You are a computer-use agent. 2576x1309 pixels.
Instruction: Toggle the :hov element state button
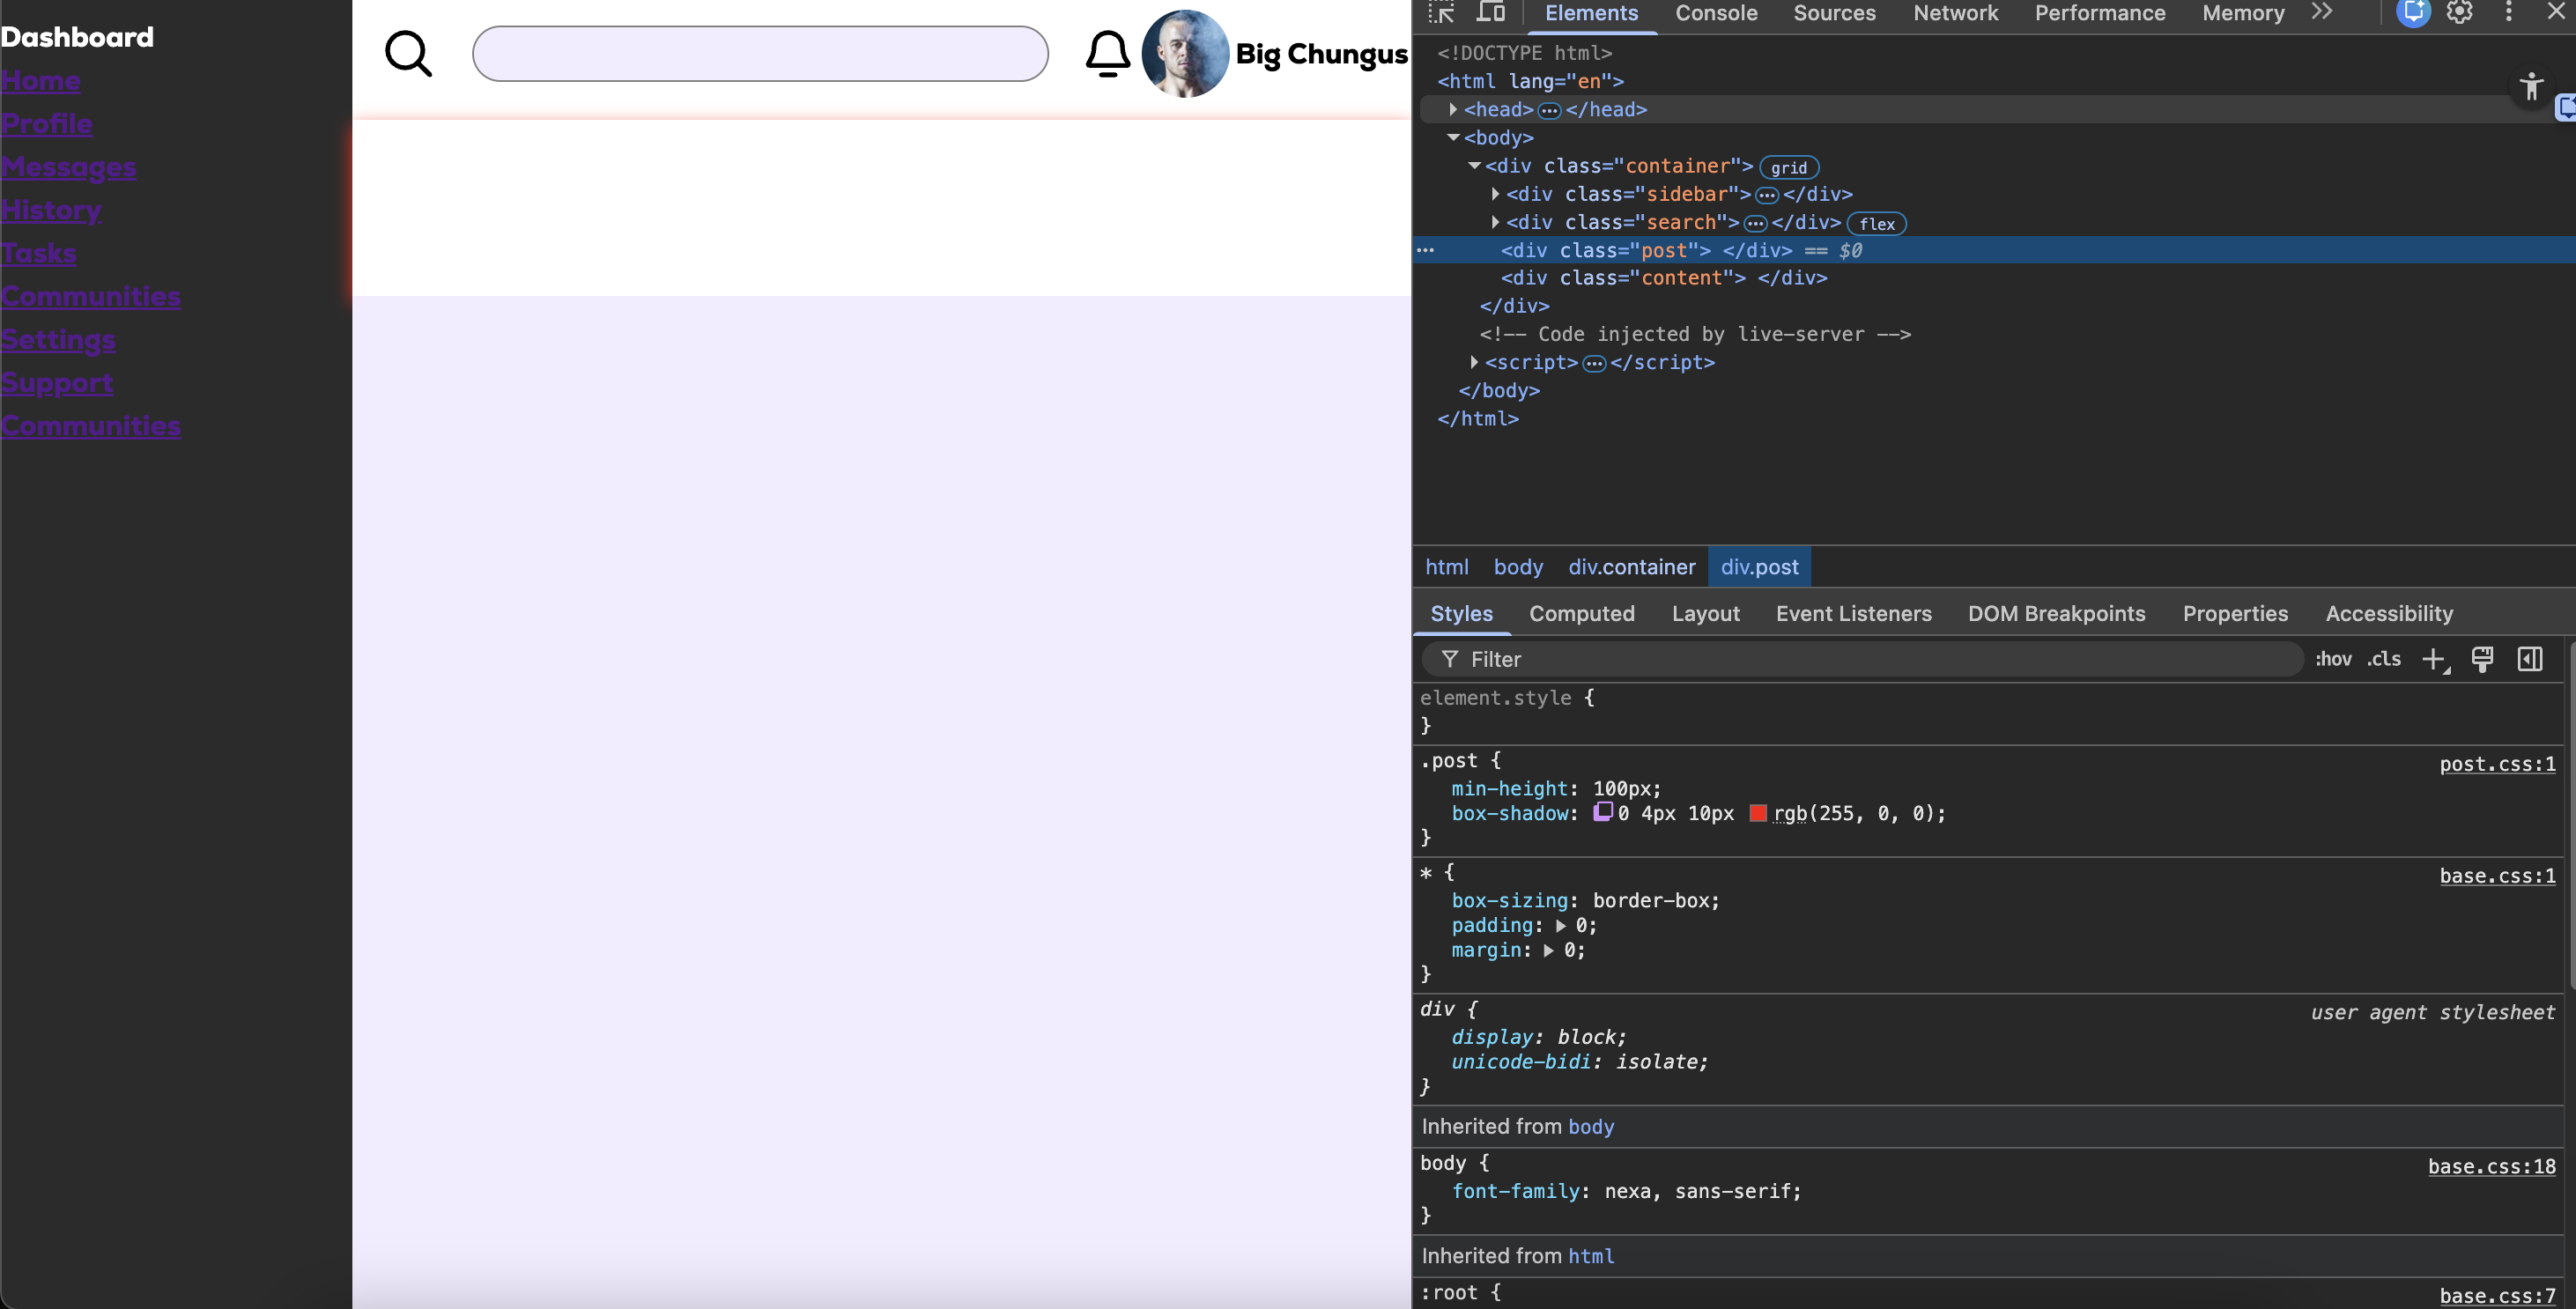2333,659
